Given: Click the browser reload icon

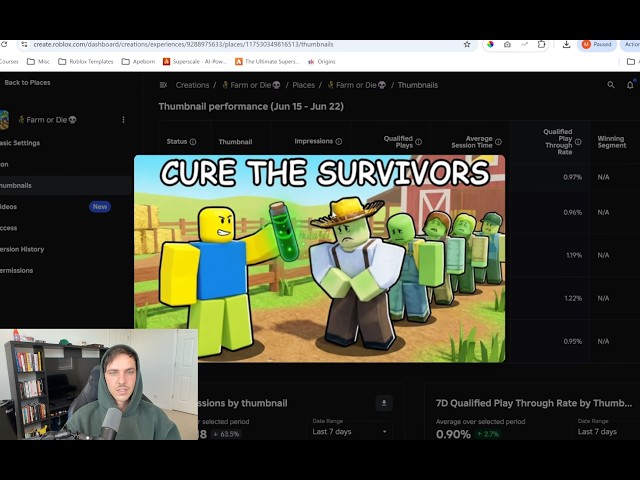Looking at the screenshot, I should point(3,44).
